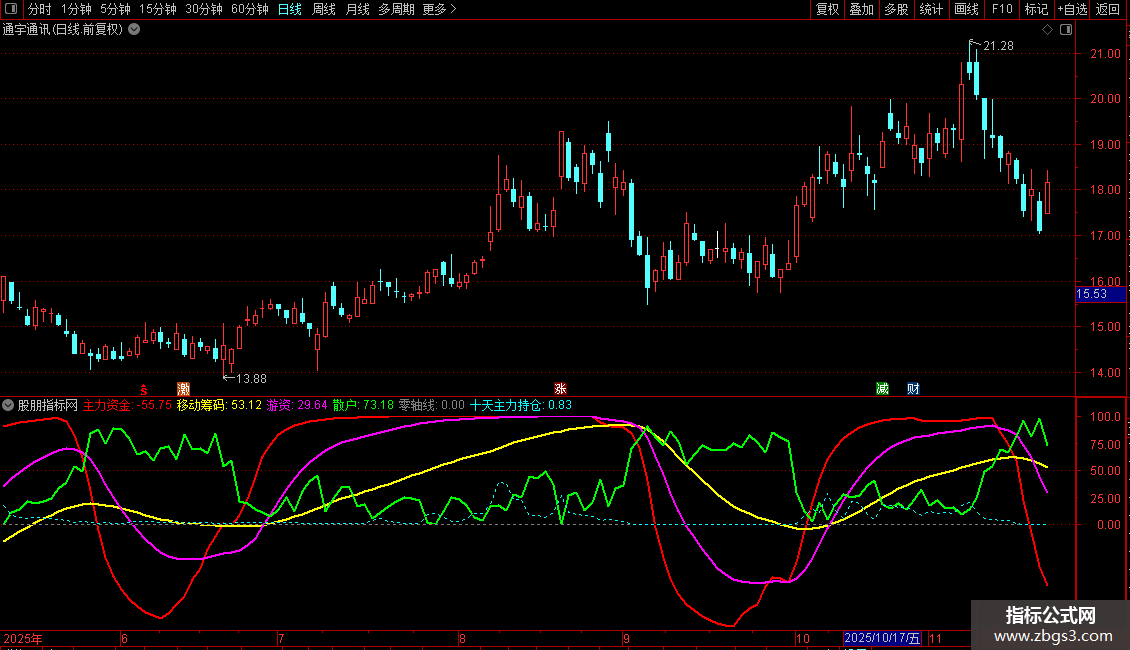Click the diamond icon in chart header
Screen dimensions: 1130x650
1048,30
